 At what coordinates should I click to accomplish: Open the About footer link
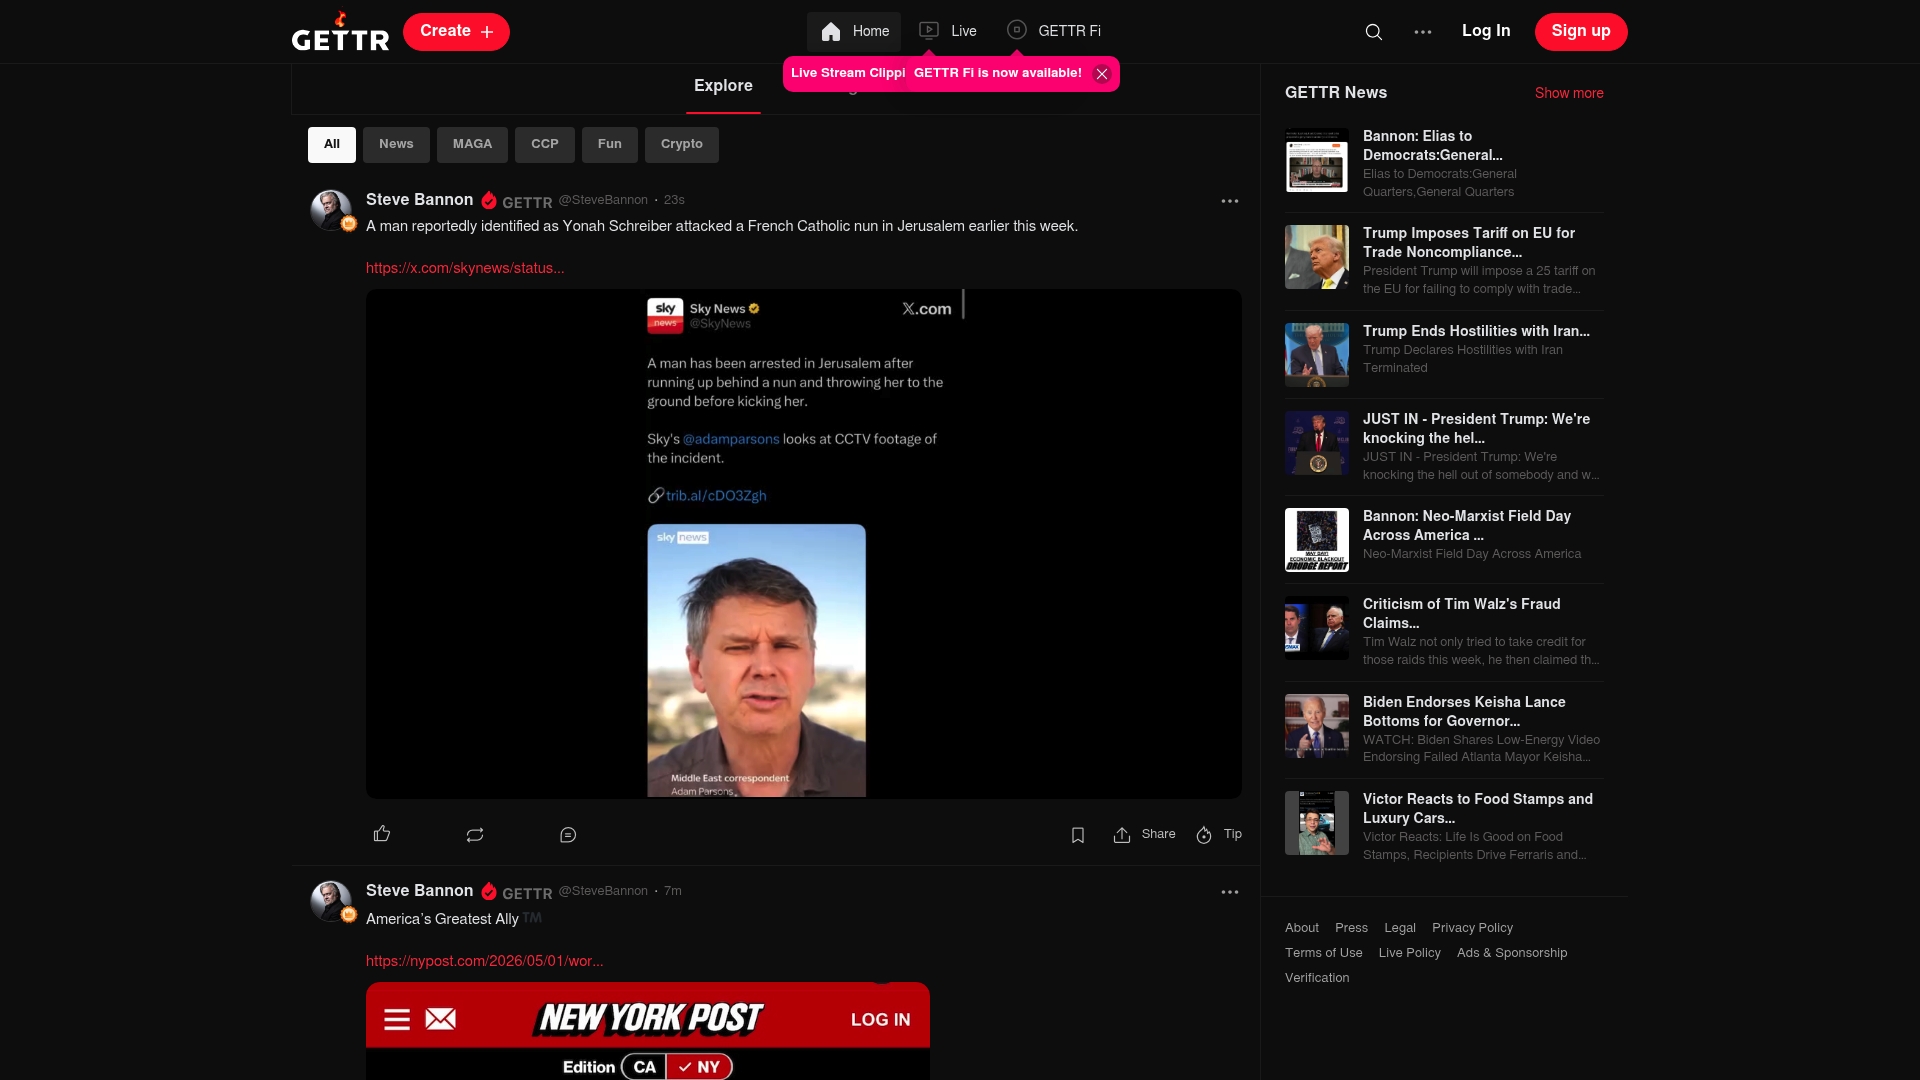(x=1301, y=928)
